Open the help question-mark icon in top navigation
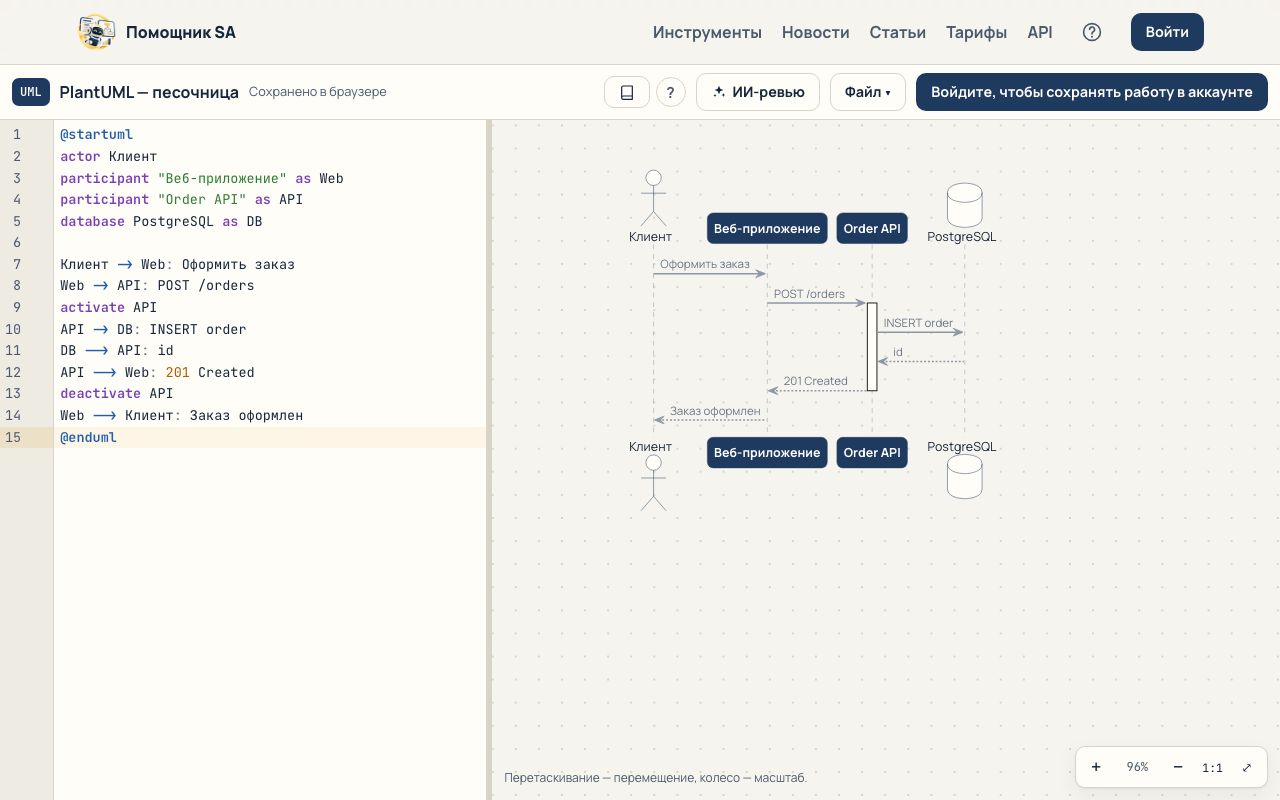The height and width of the screenshot is (800, 1280). [1092, 32]
